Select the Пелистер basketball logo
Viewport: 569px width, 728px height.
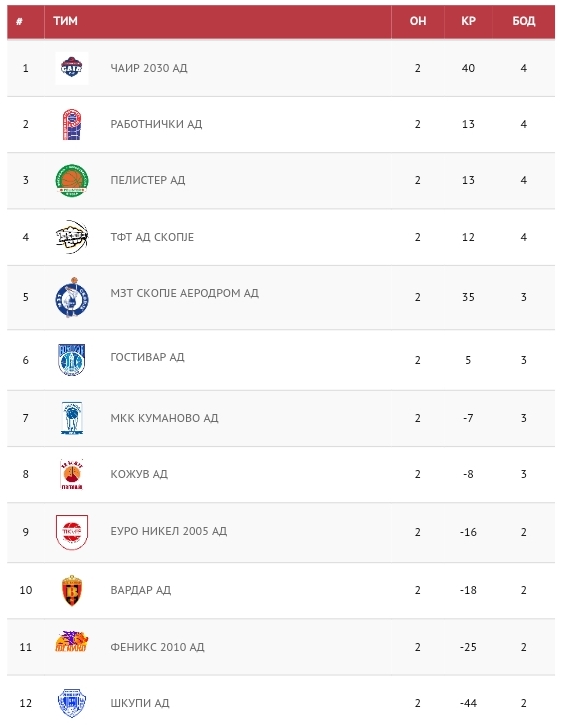(x=71, y=180)
